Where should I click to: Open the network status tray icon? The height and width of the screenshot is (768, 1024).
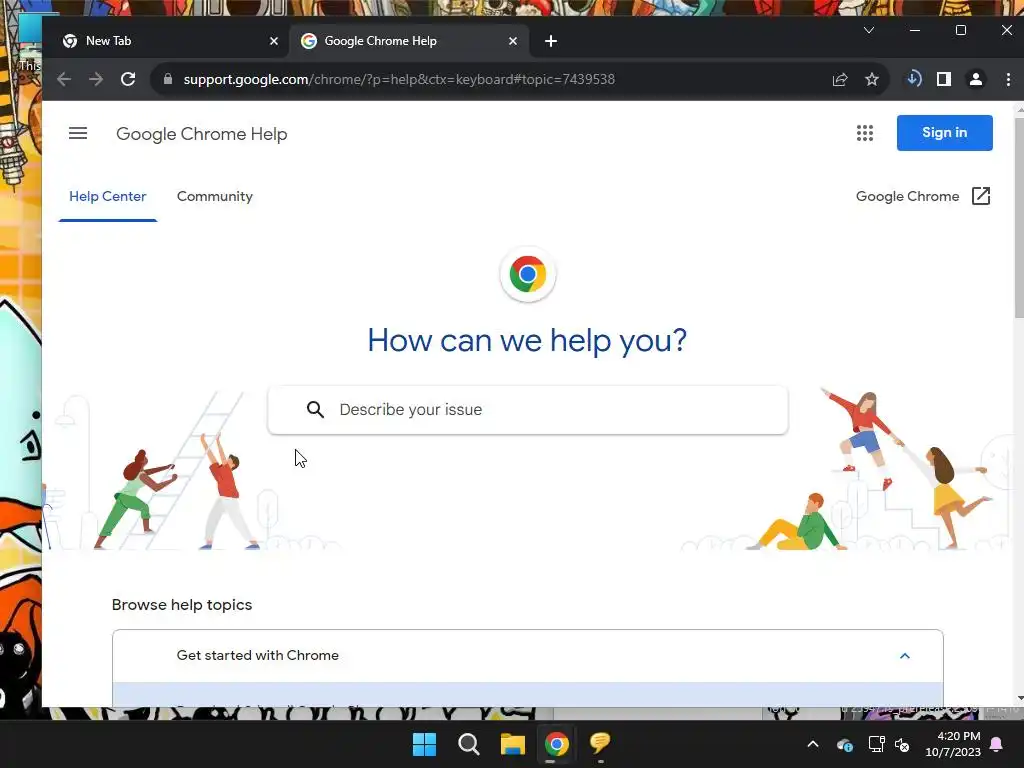click(x=876, y=744)
